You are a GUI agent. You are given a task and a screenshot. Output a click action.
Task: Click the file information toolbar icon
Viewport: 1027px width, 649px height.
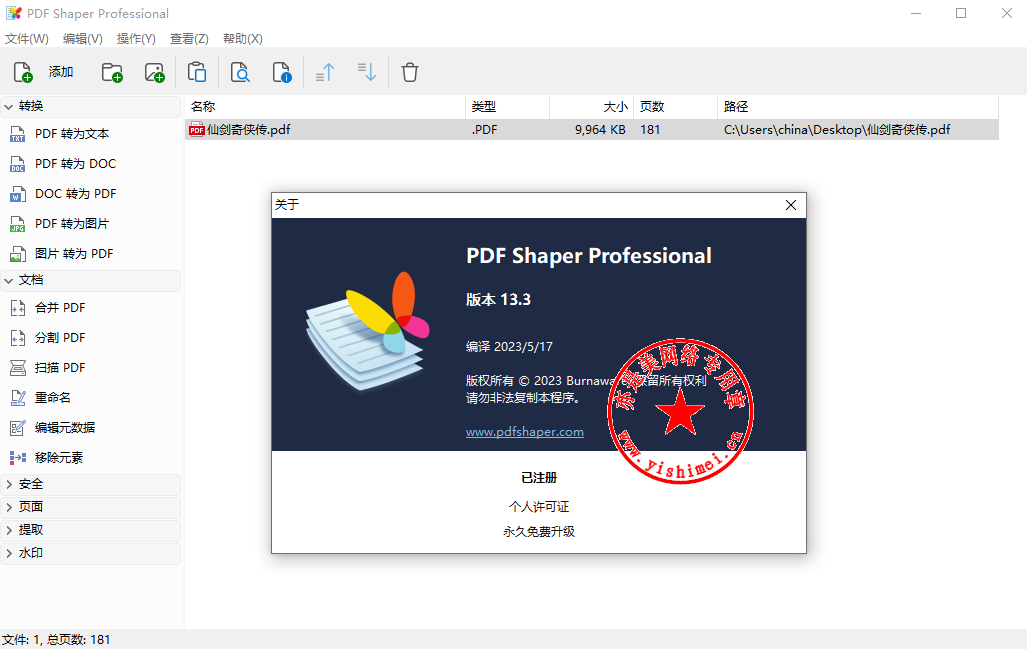(x=282, y=72)
